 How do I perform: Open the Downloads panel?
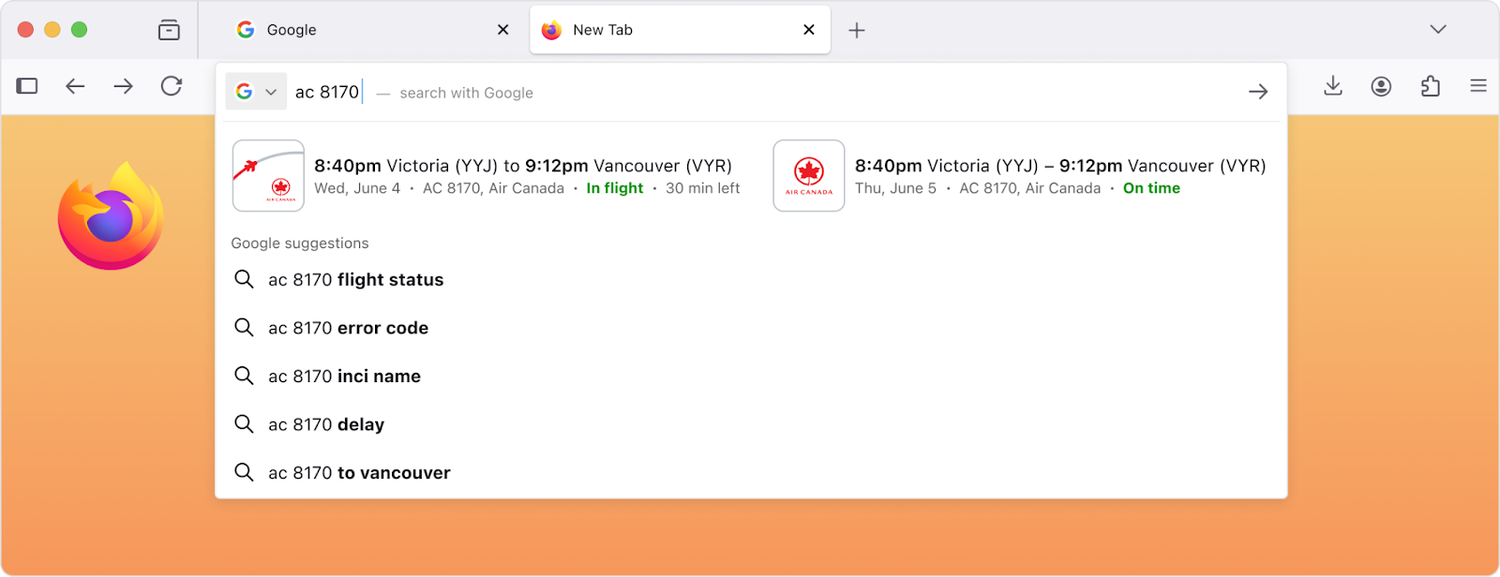click(x=1332, y=86)
